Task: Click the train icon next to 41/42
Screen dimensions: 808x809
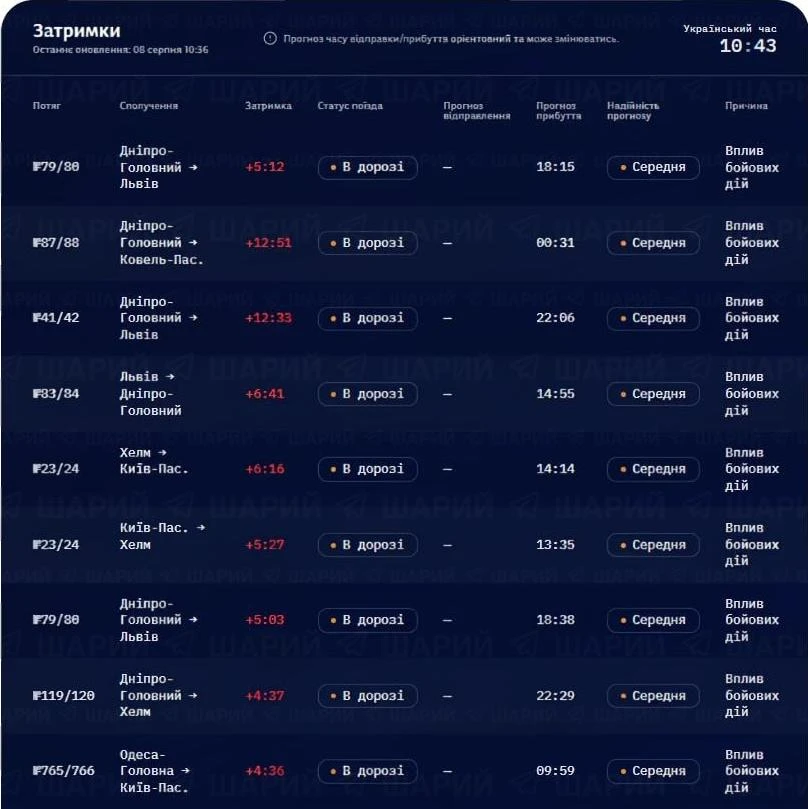Action: tap(36, 318)
